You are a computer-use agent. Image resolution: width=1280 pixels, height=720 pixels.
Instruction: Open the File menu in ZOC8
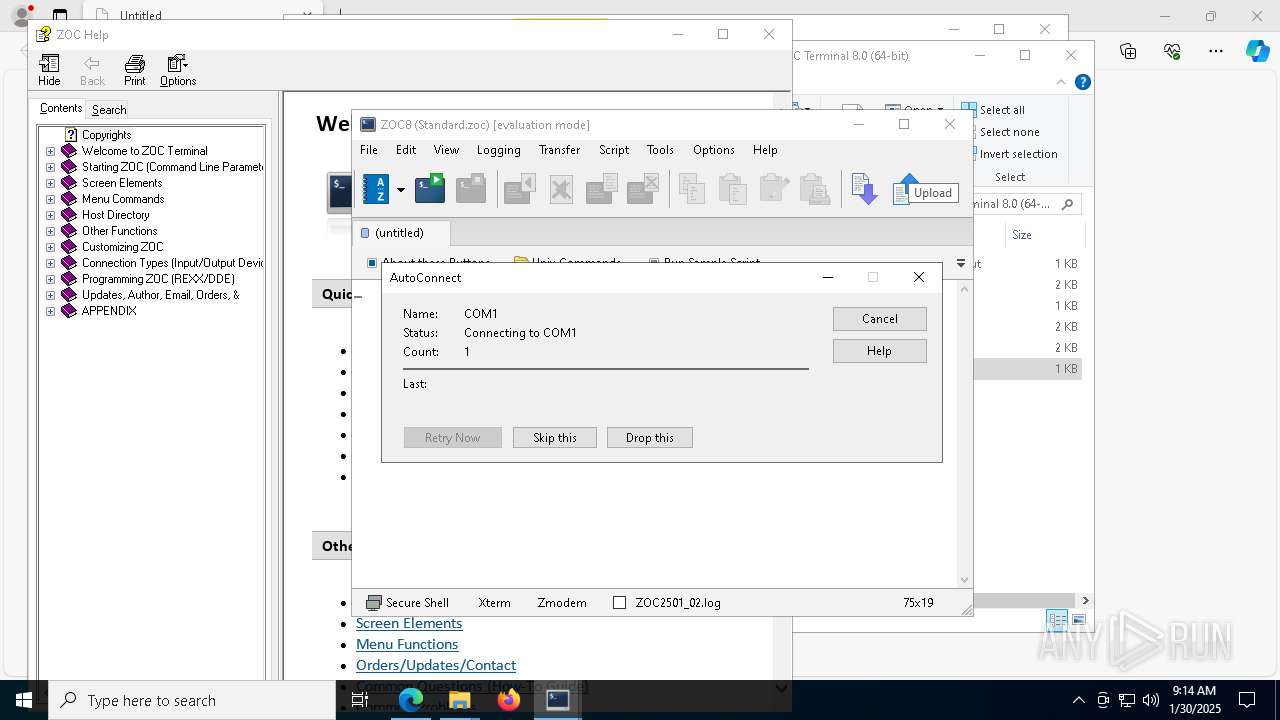(x=369, y=150)
